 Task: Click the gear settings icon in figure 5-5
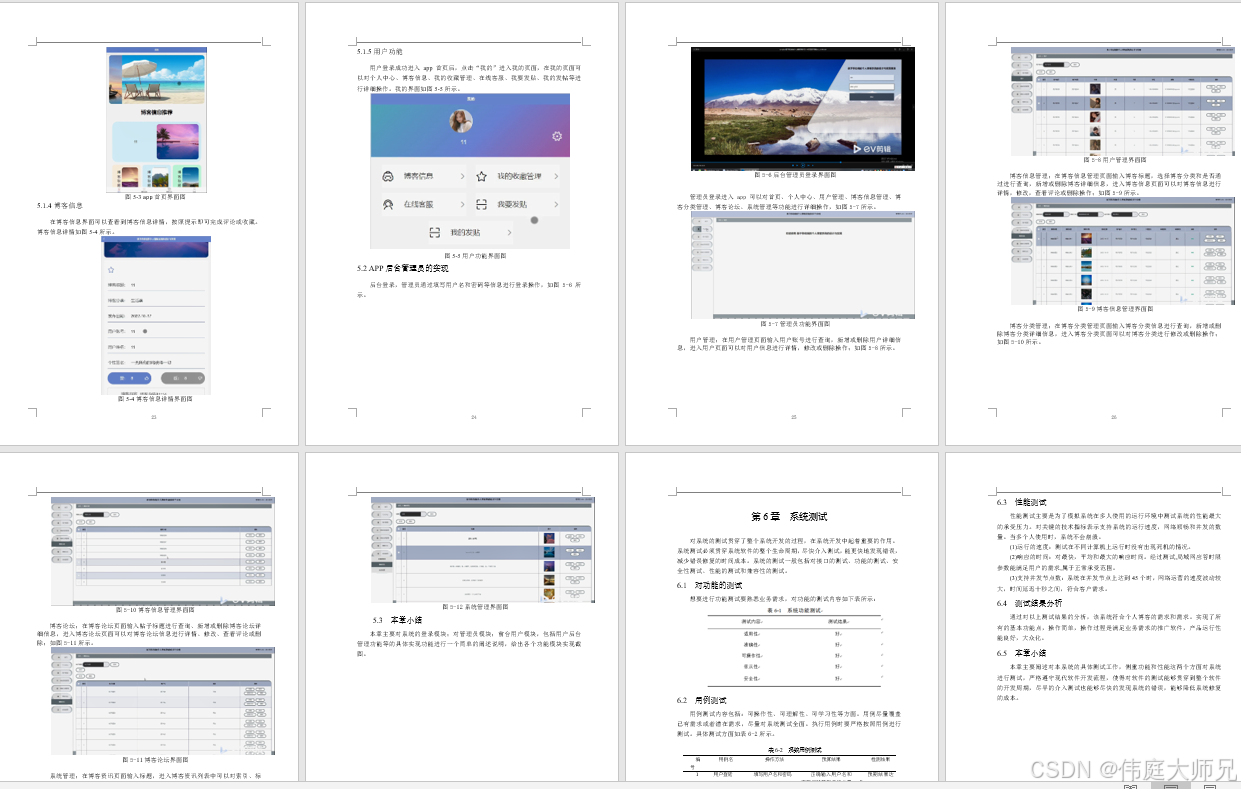point(557,137)
